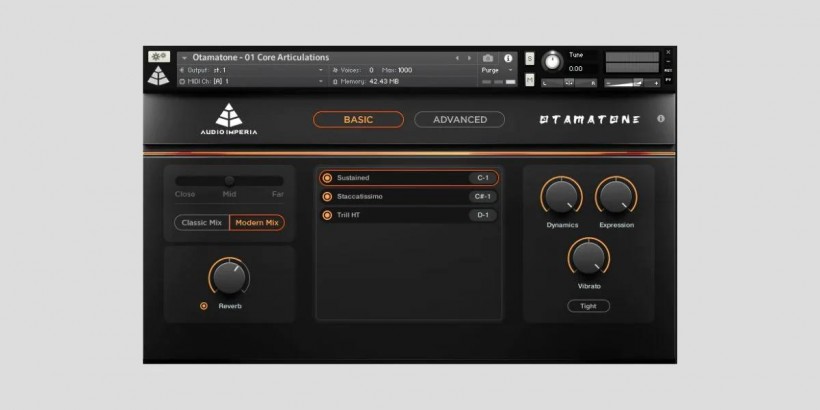Open the Purge dropdown menu
The height and width of the screenshot is (410, 820).
tap(493, 70)
